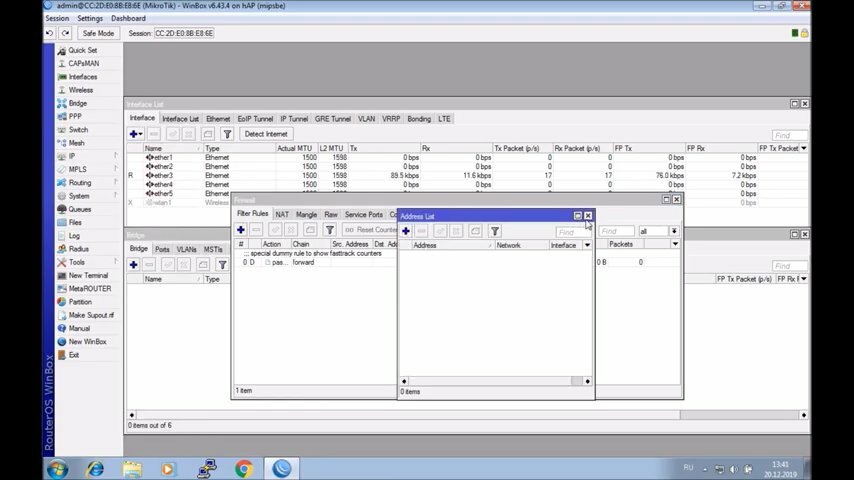Add new entry in Address List window
This screenshot has height=480, width=854.
406,231
